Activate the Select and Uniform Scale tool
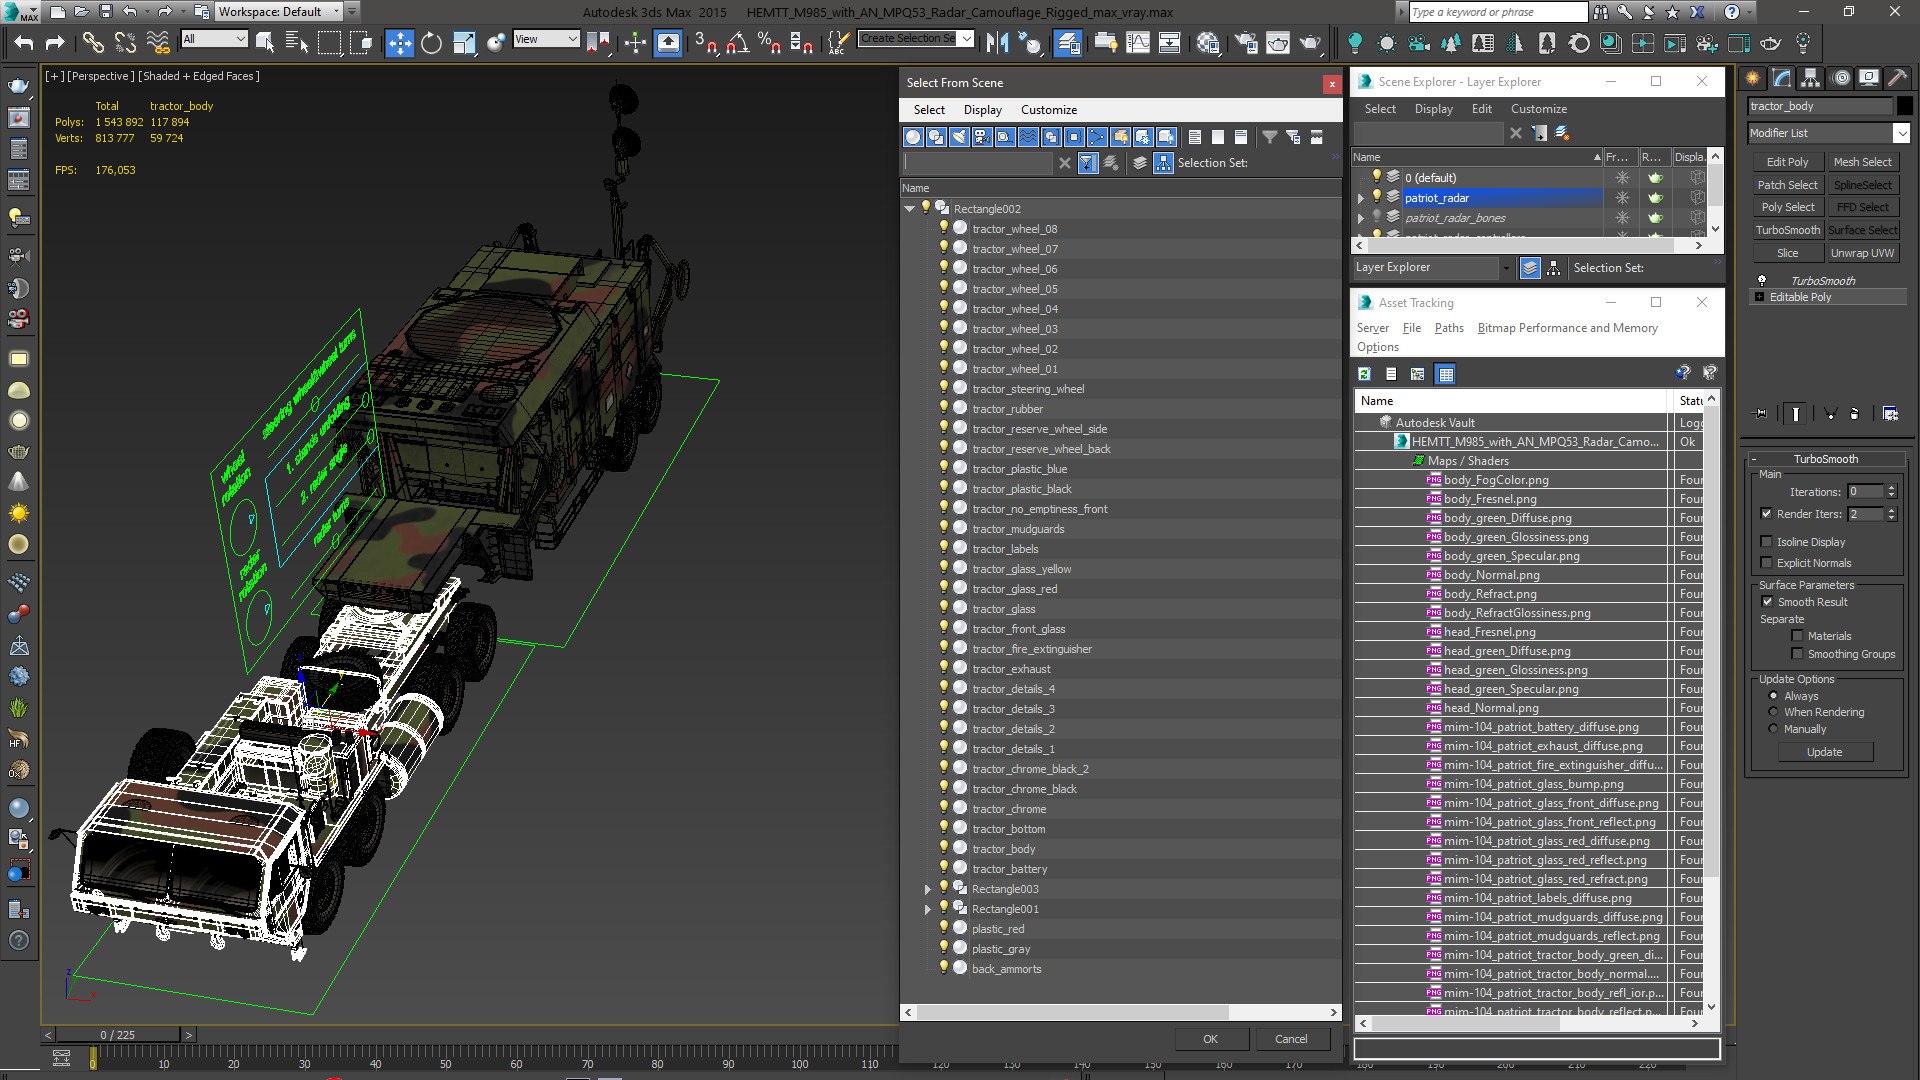The image size is (1920, 1080). click(x=464, y=42)
